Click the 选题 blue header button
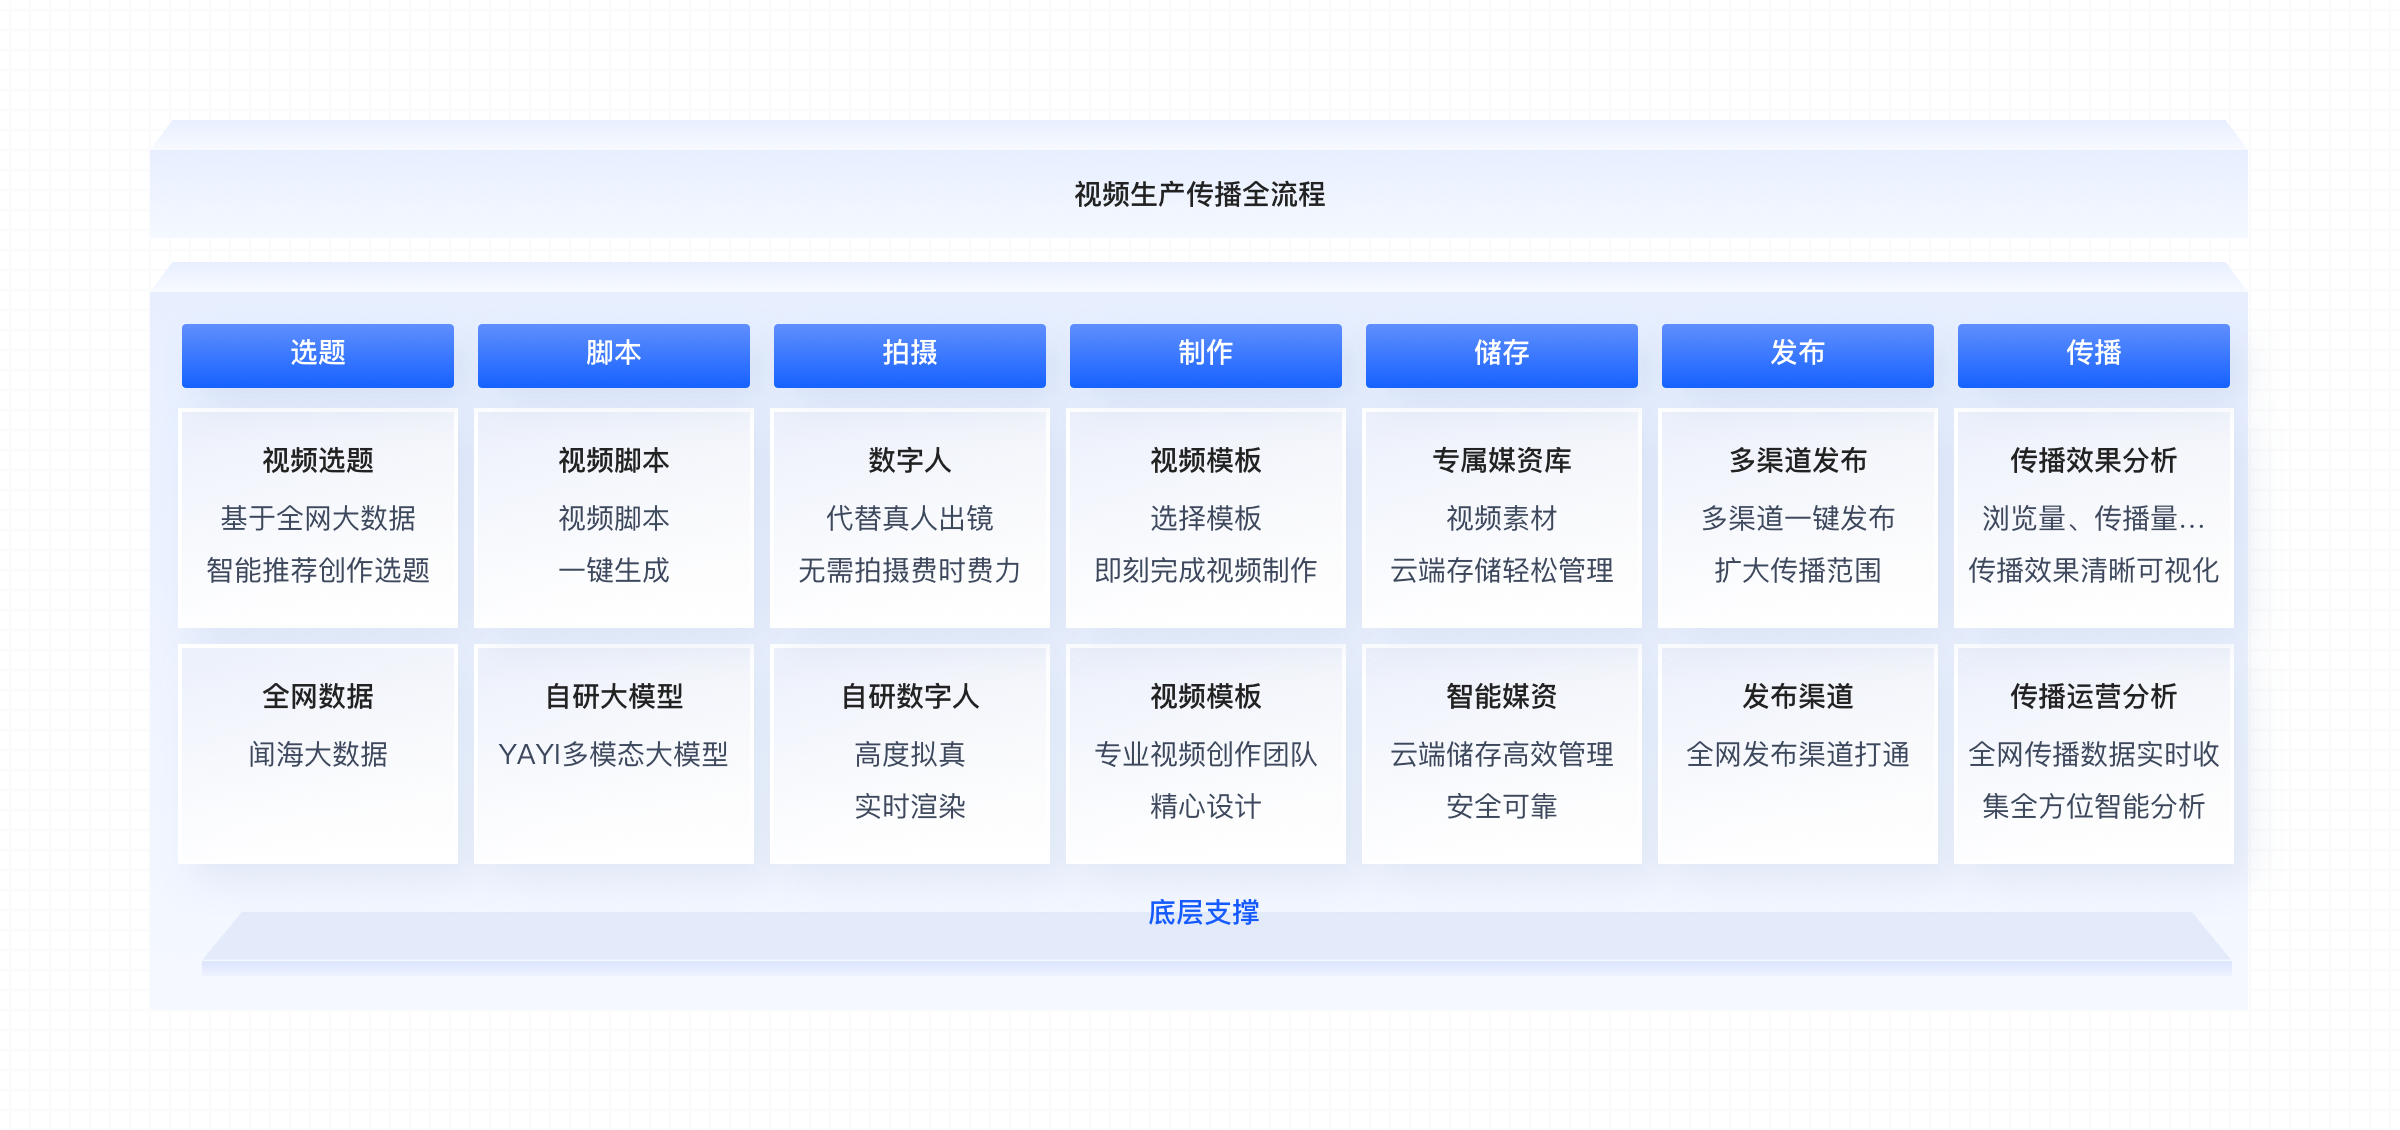The height and width of the screenshot is (1130, 2400). click(317, 354)
